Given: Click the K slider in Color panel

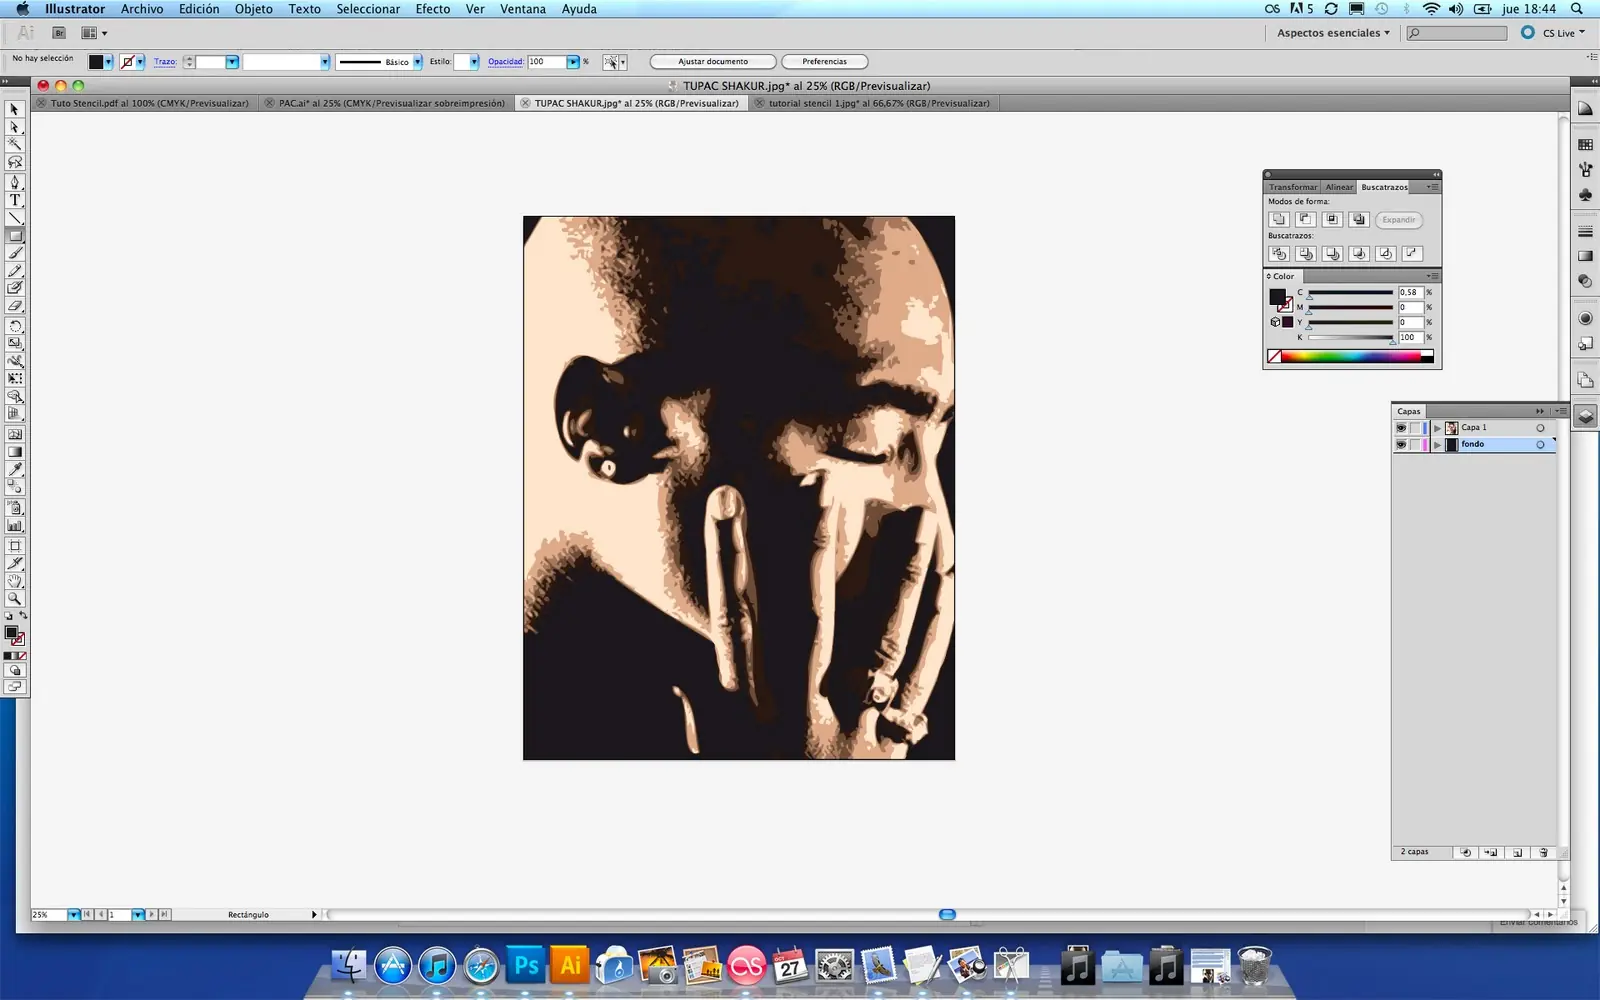Looking at the screenshot, I should [1350, 338].
